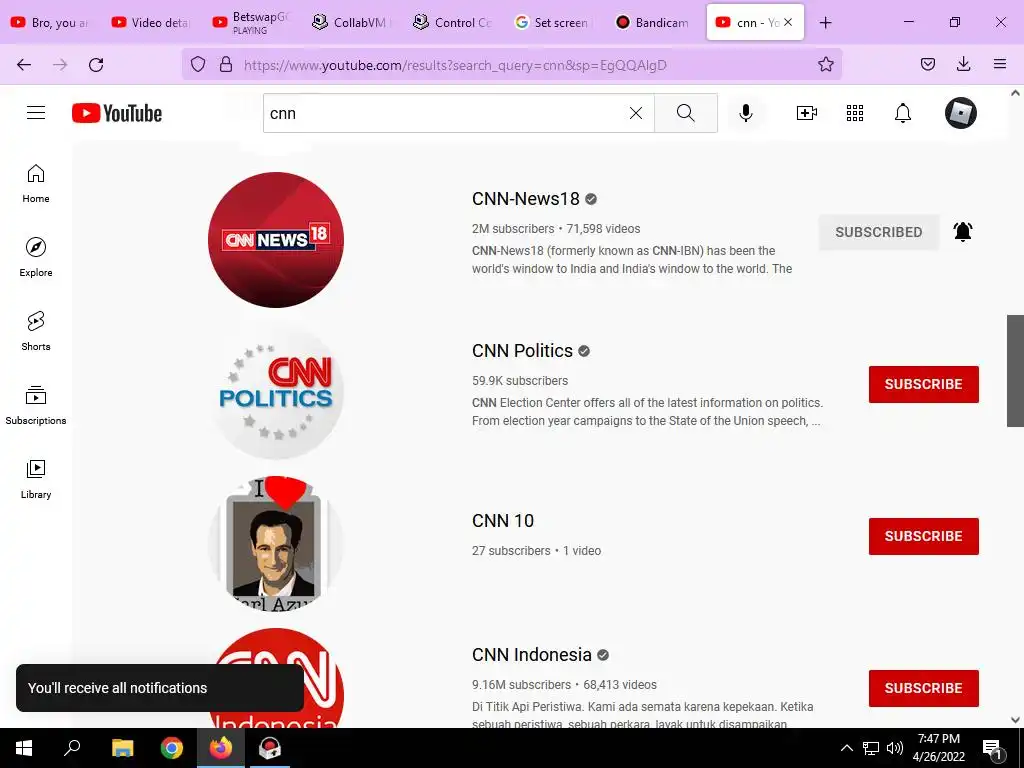
Task: Open the Firefox downloads arrow
Action: pos(963,64)
